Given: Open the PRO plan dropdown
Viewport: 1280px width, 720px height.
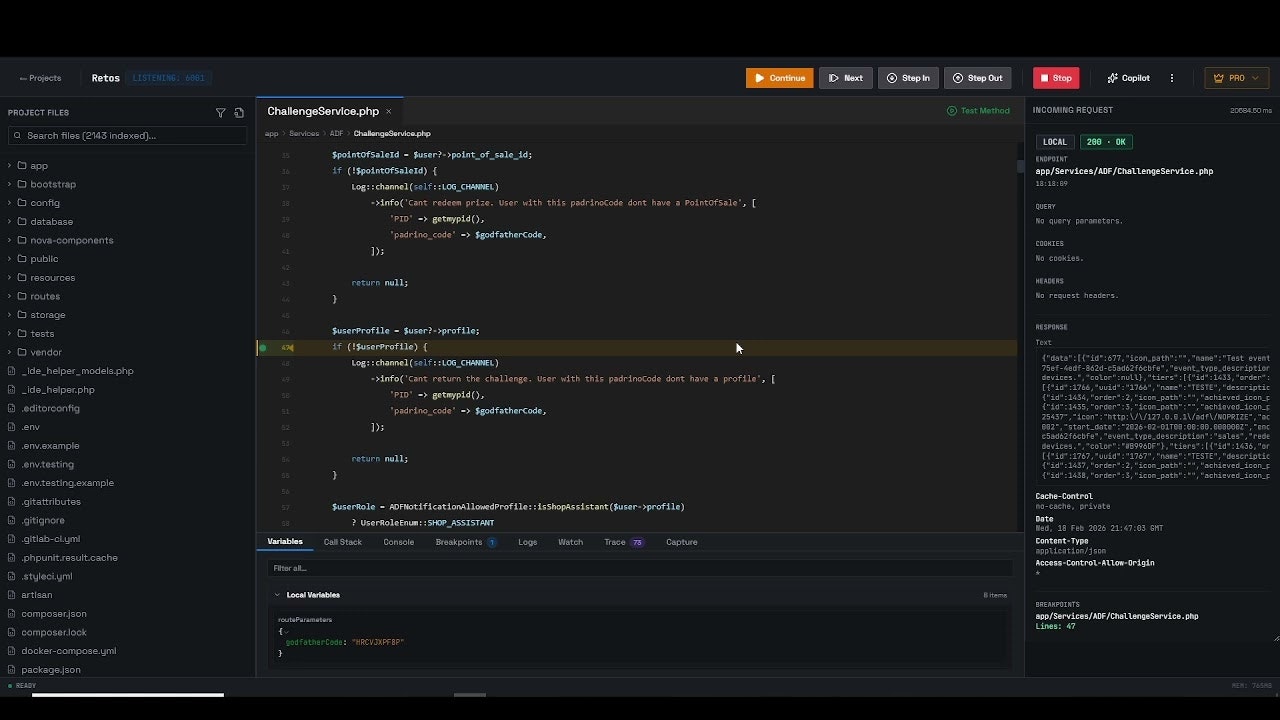Looking at the screenshot, I should click(x=1236, y=78).
